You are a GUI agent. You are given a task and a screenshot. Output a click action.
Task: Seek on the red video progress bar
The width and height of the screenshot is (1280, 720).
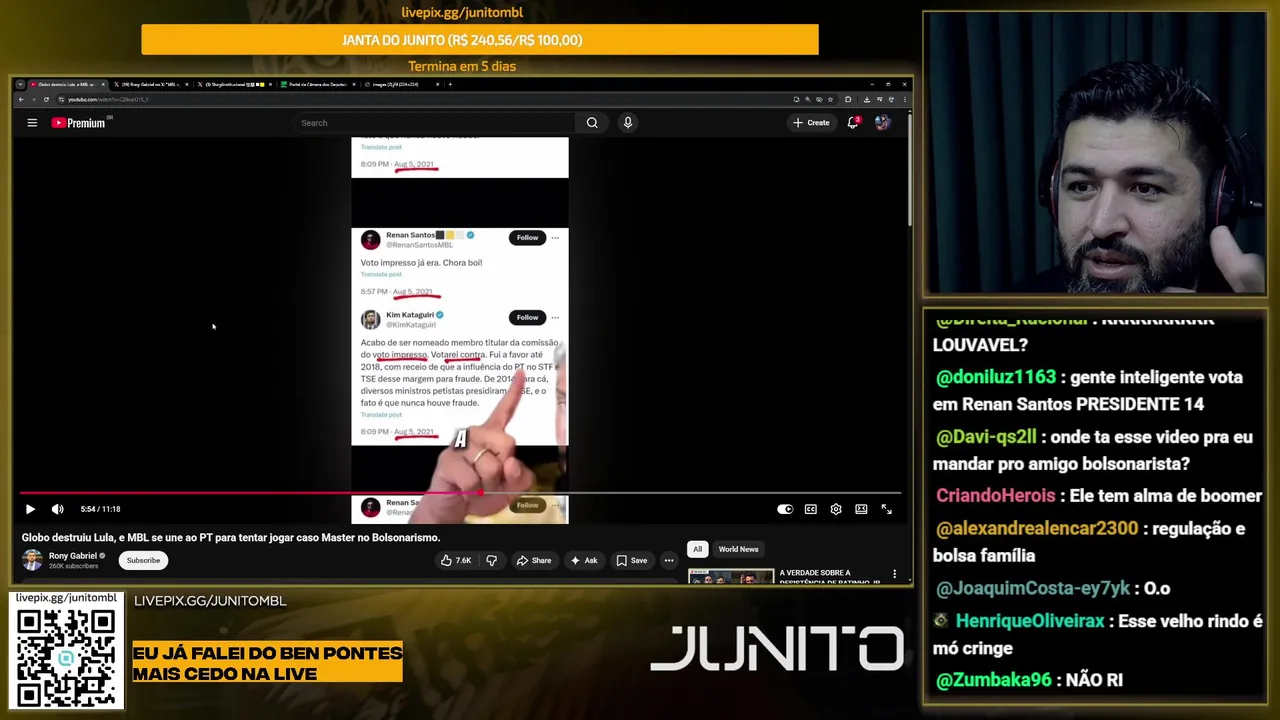tap(460, 493)
